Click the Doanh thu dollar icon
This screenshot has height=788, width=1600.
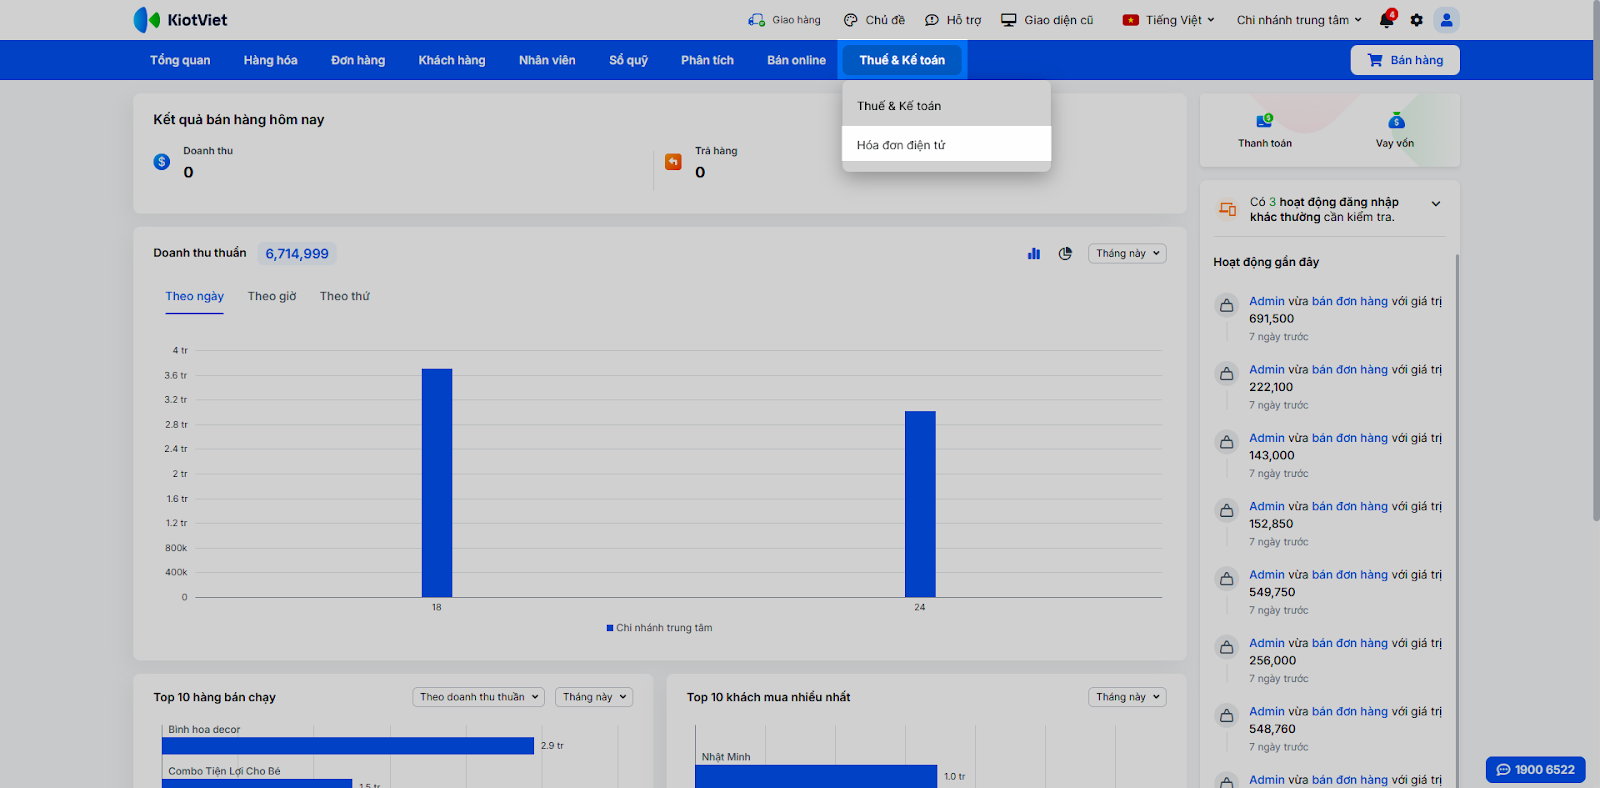coord(162,162)
